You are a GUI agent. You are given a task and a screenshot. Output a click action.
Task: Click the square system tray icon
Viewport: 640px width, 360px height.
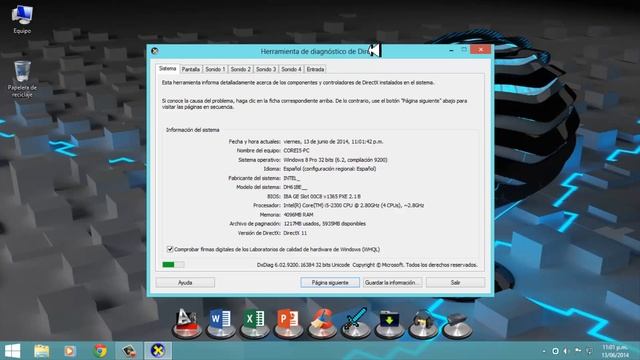pos(555,351)
